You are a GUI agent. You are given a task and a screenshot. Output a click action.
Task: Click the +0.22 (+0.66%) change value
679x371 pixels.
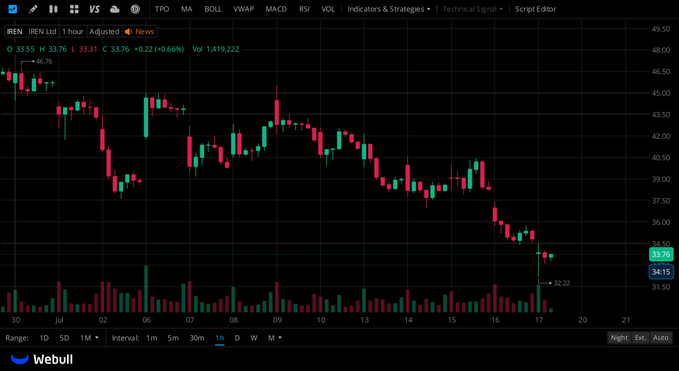[159, 49]
